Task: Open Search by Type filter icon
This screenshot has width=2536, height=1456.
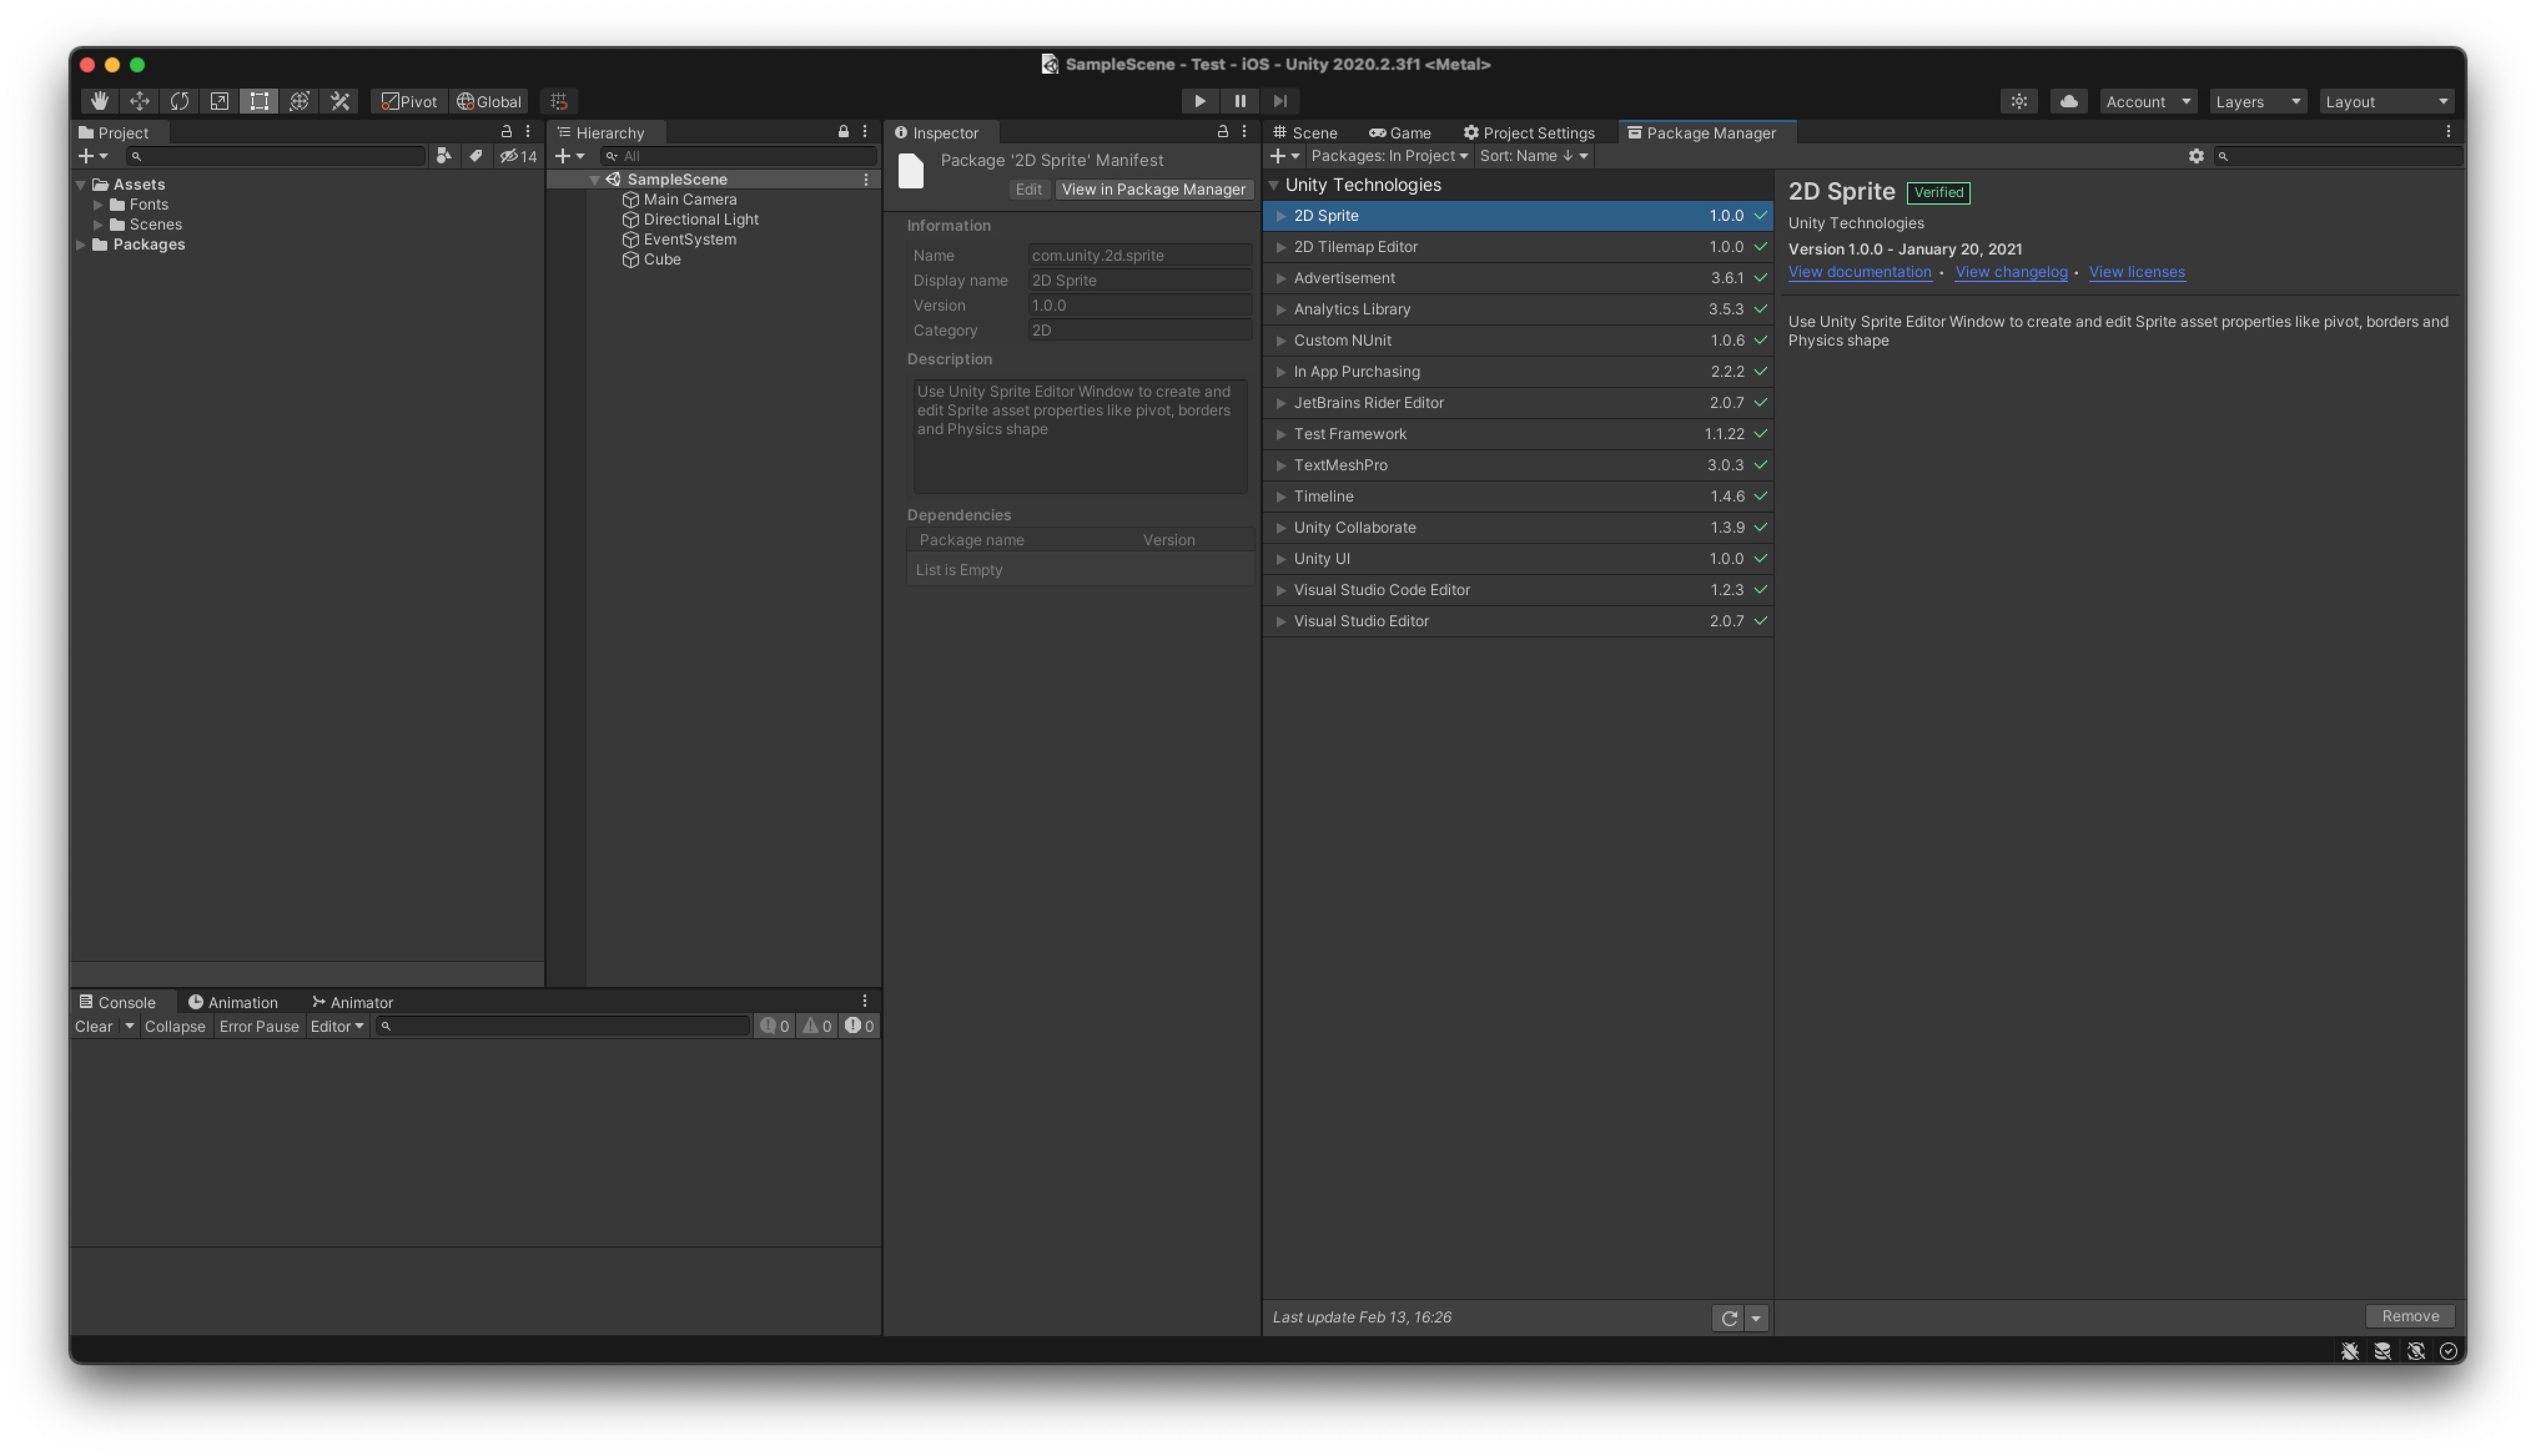Action: click(x=443, y=156)
